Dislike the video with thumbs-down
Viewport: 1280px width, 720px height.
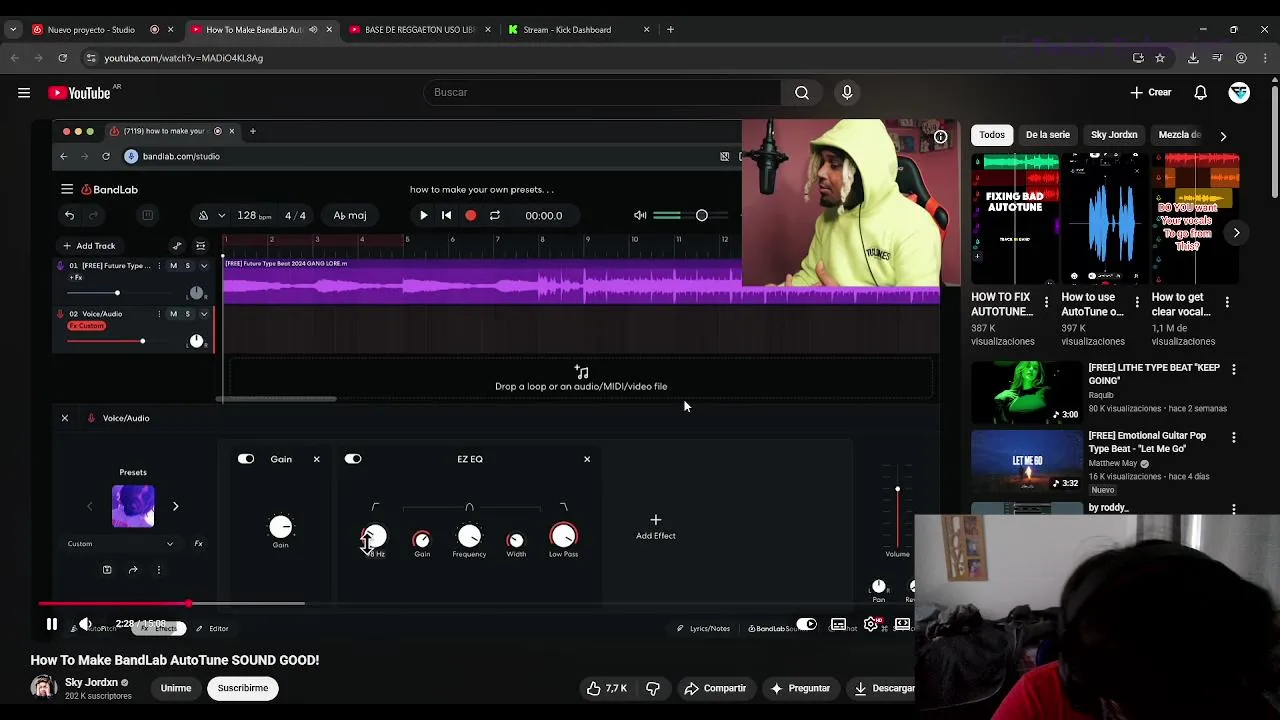(653, 688)
